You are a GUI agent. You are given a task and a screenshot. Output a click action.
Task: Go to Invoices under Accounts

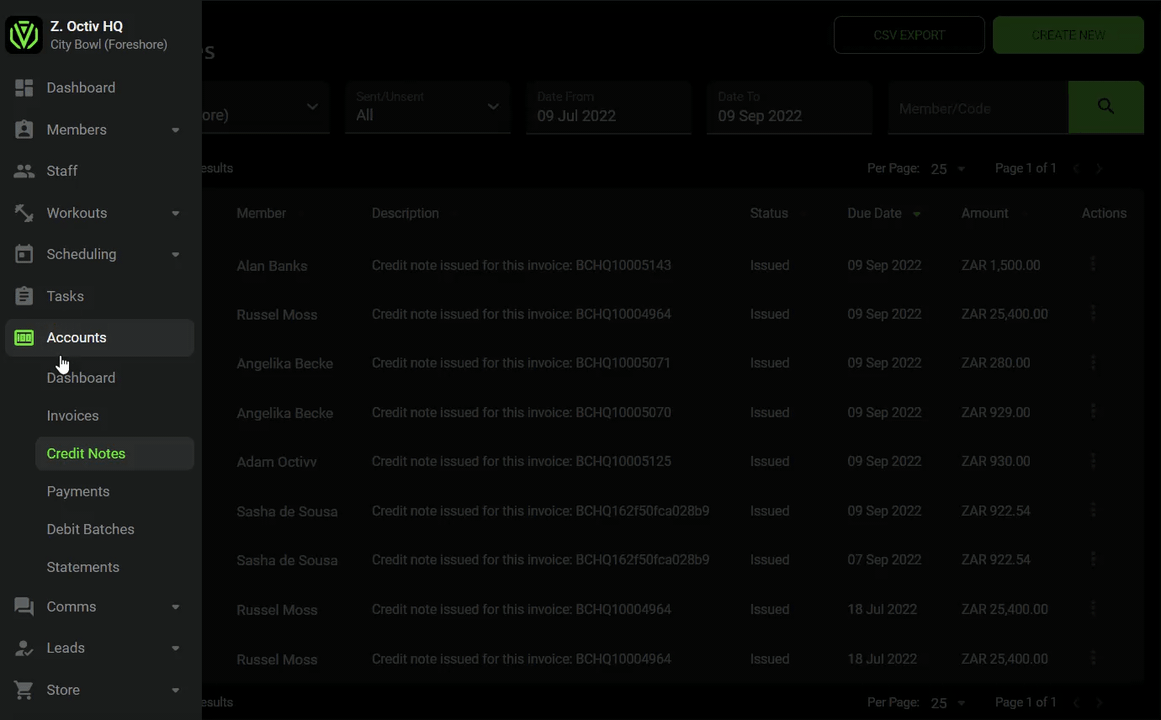(73, 416)
